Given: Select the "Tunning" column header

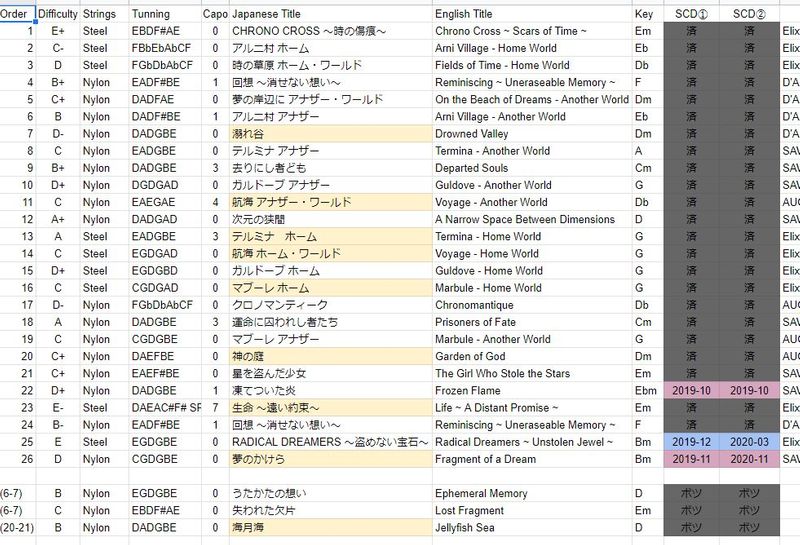Looking at the screenshot, I should [x=150, y=15].
